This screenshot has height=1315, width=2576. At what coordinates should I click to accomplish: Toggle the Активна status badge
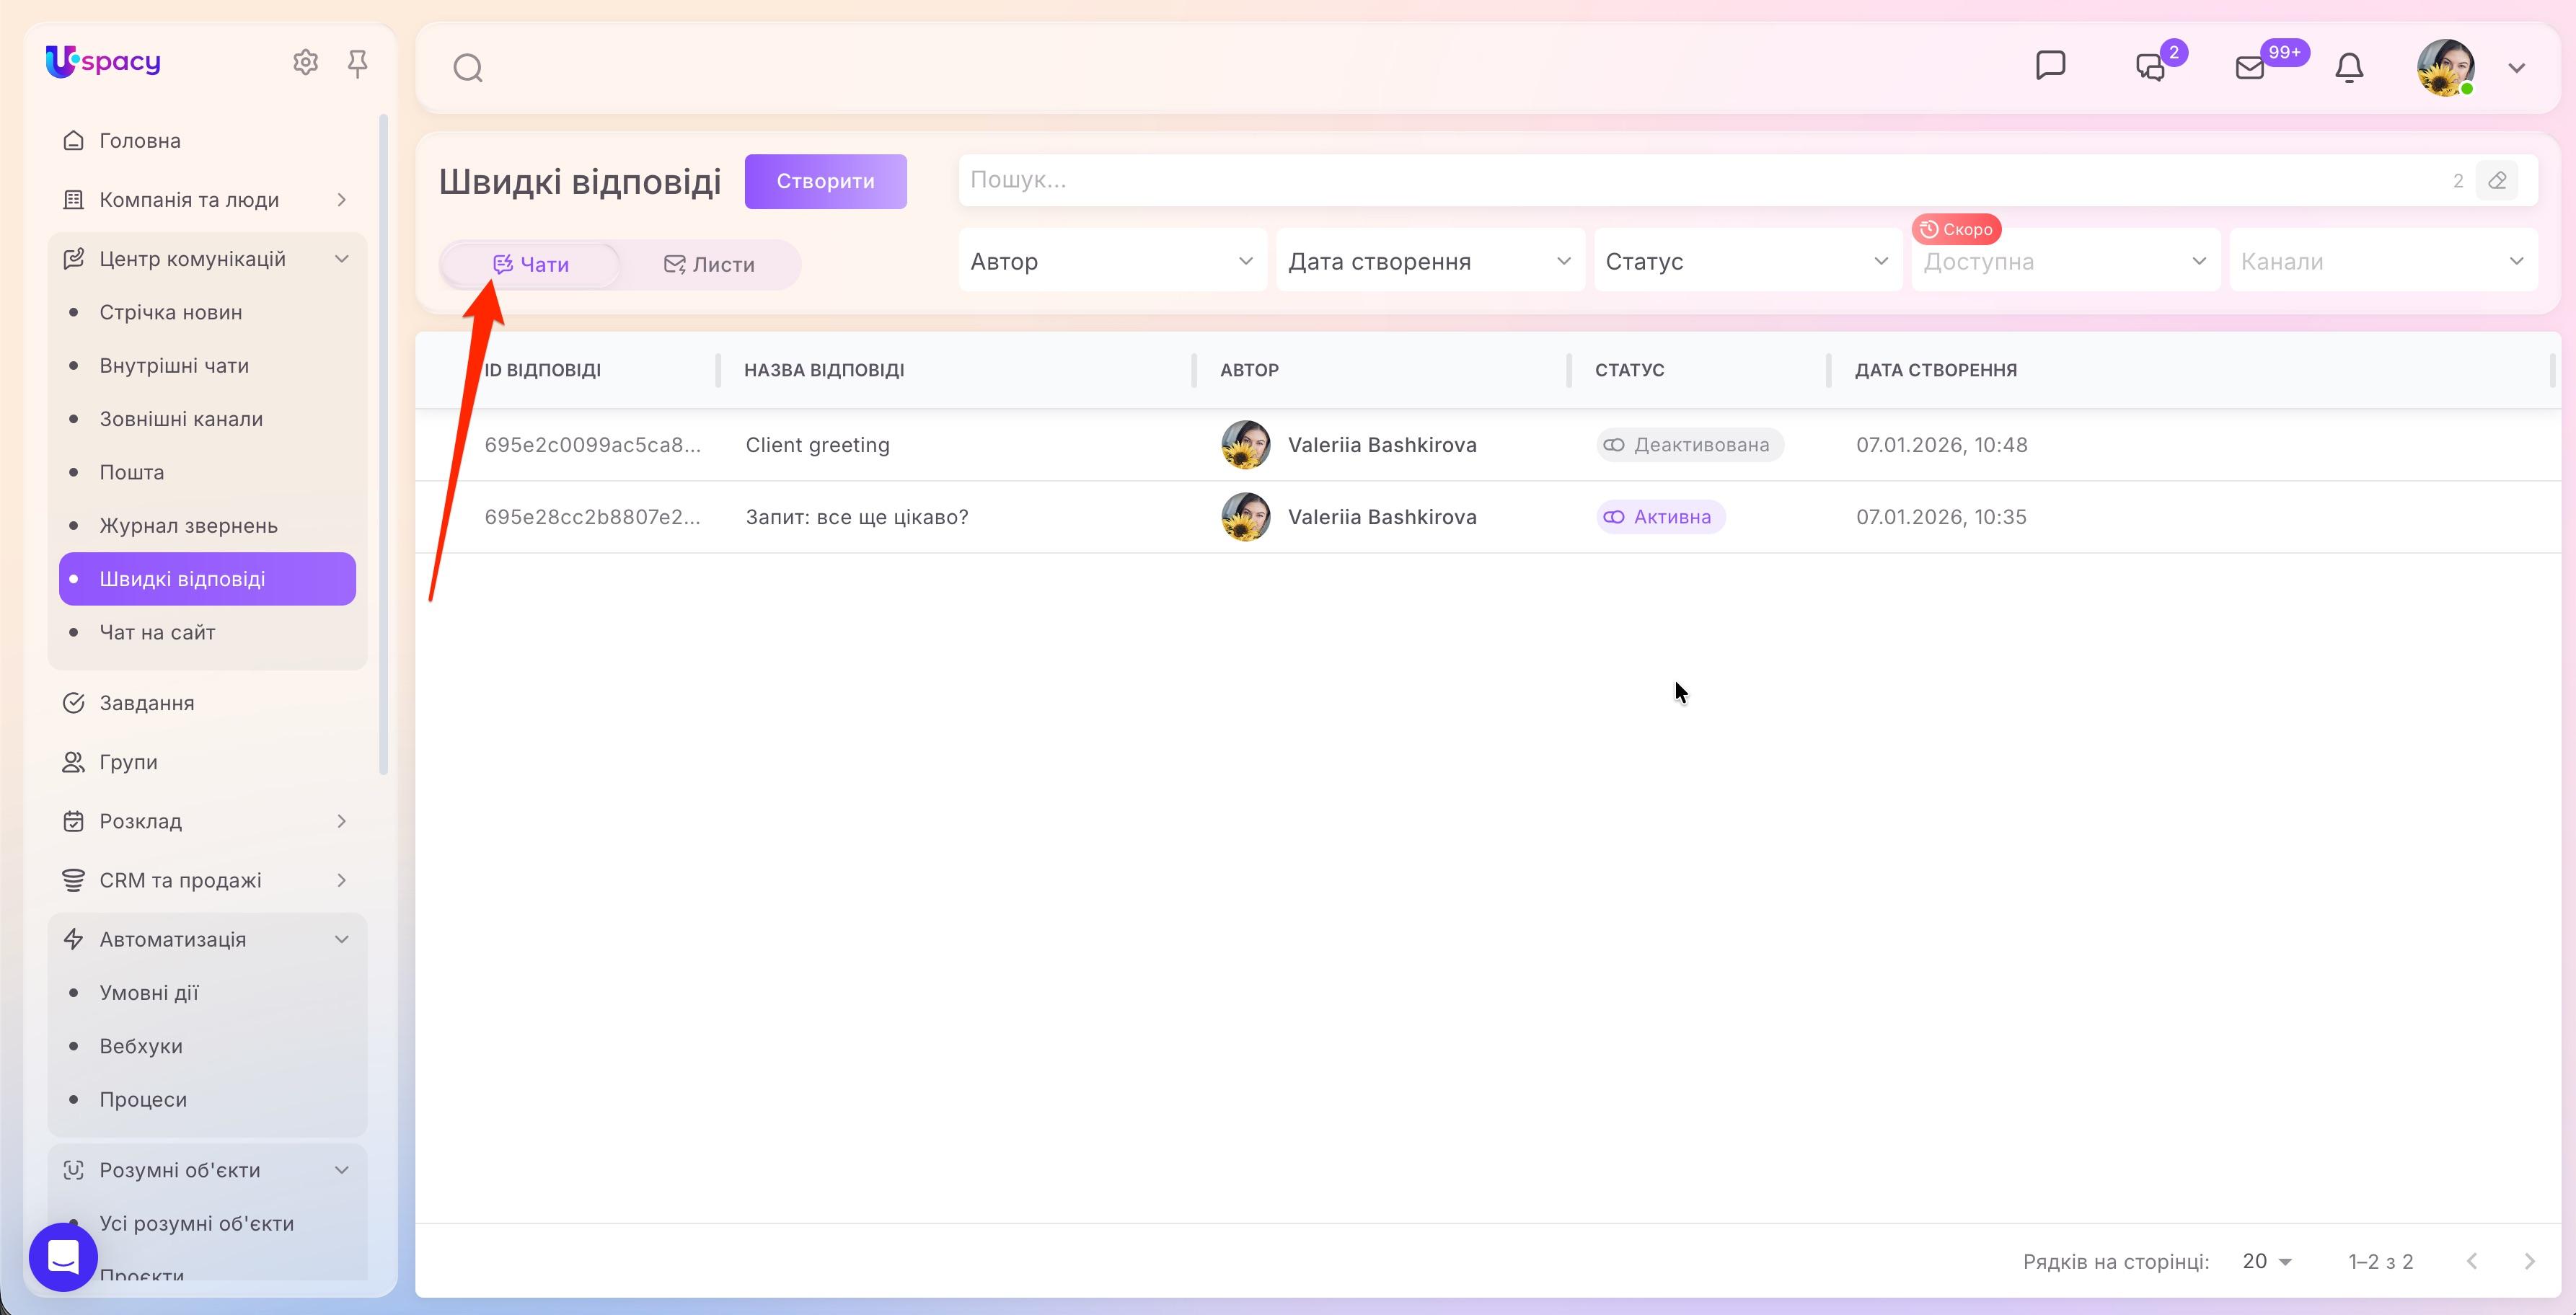point(1661,517)
